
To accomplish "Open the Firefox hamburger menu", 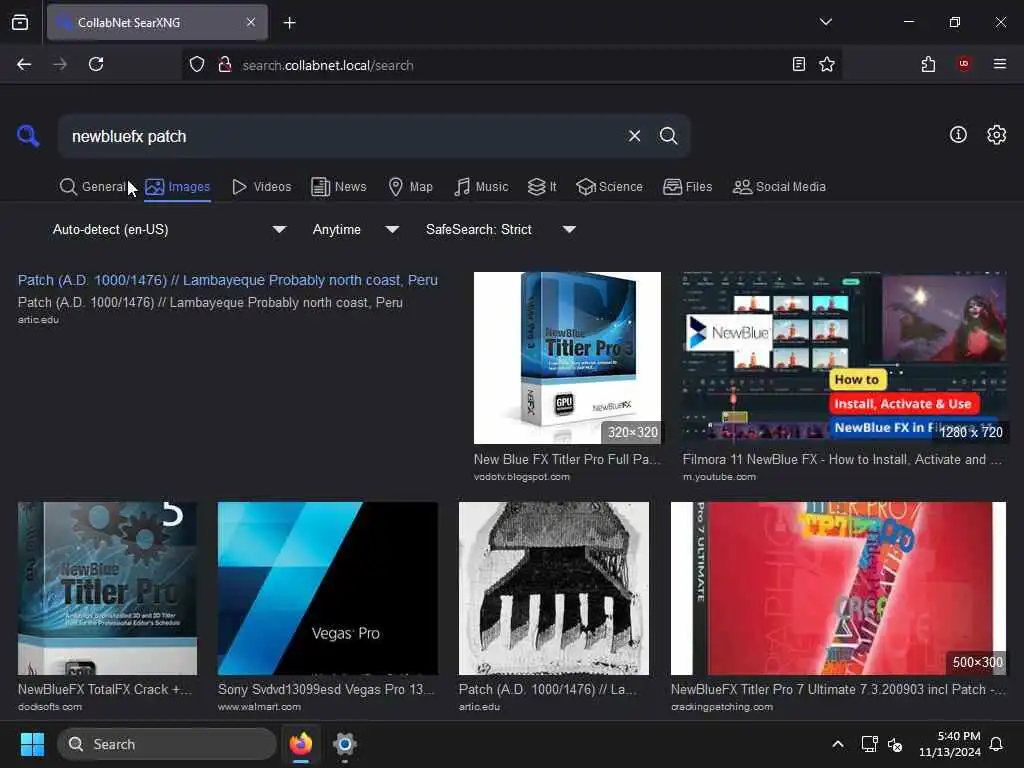I will 999,64.
